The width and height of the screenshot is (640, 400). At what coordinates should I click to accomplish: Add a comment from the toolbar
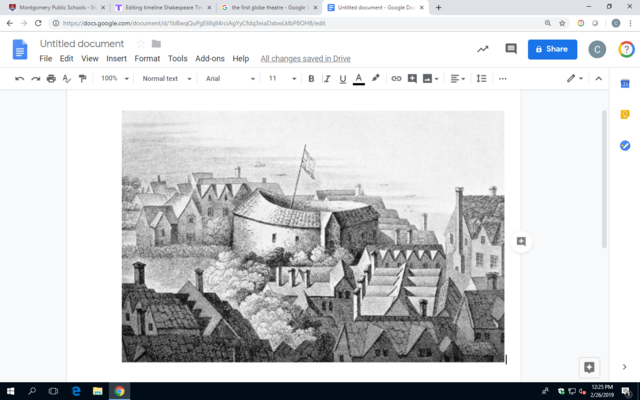pyautogui.click(x=412, y=78)
